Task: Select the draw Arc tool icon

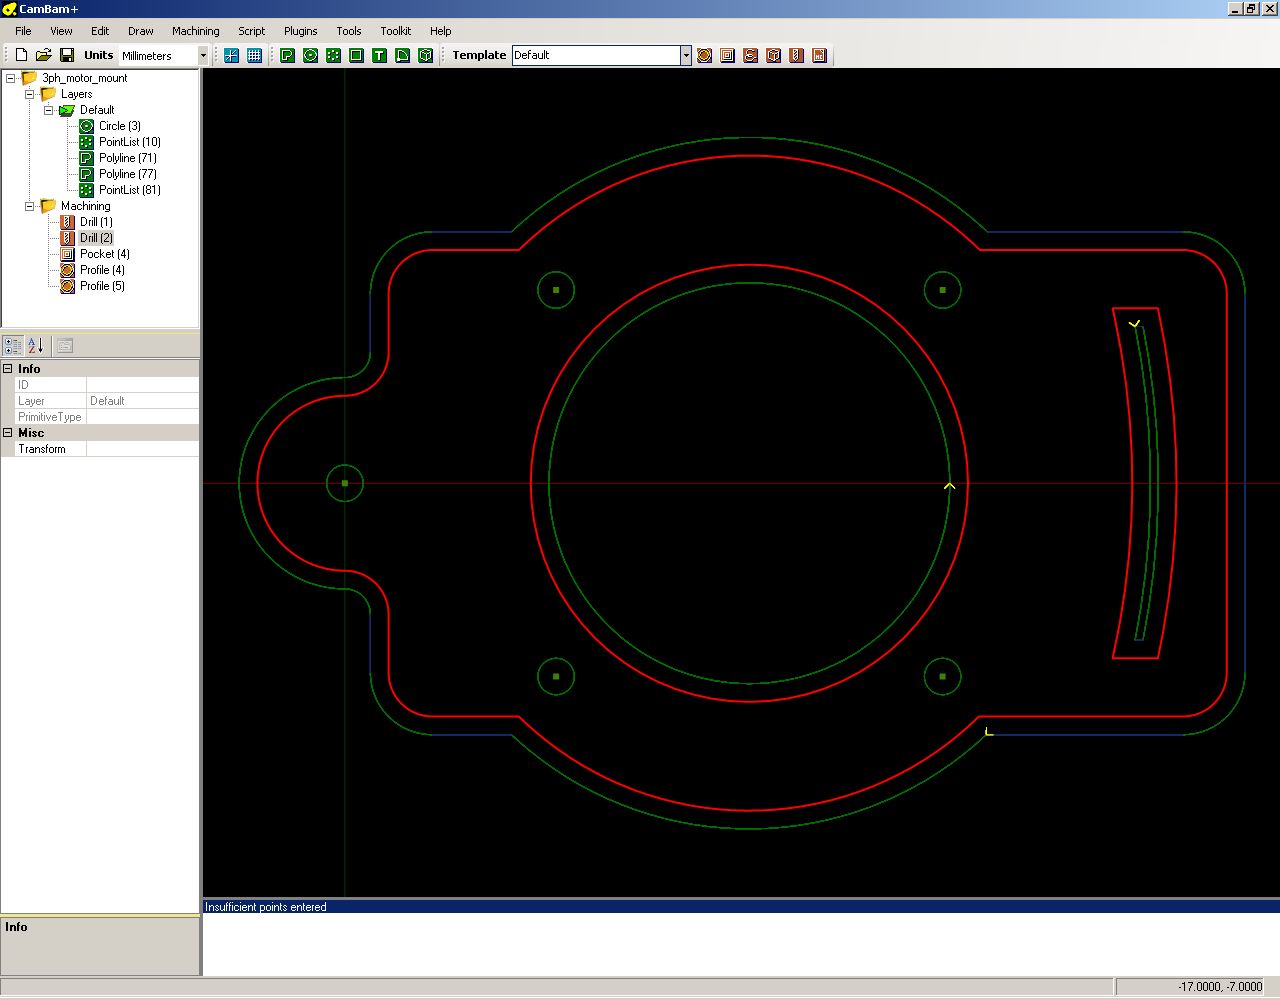Action: (402, 55)
